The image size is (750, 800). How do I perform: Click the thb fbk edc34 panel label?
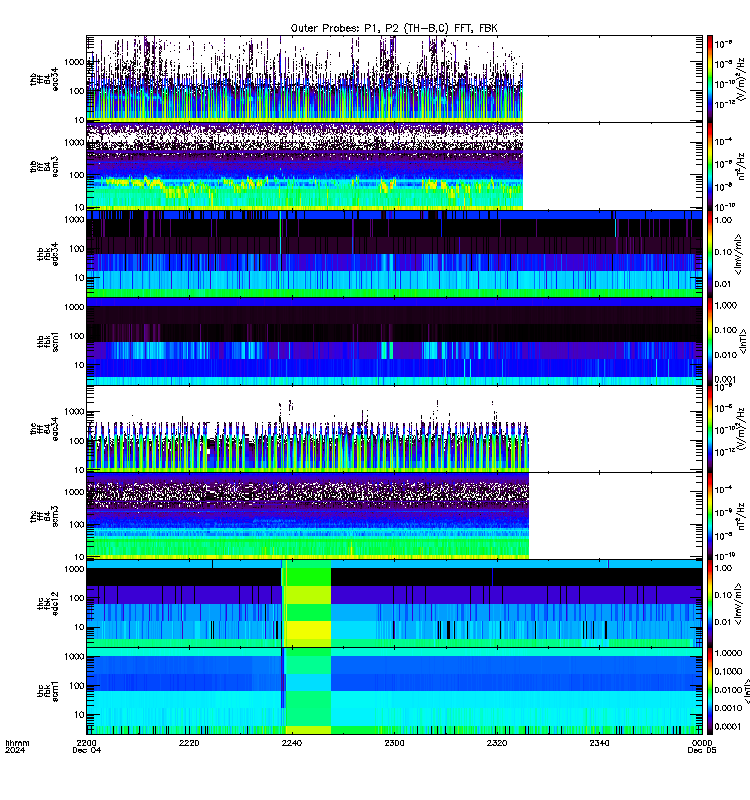click(48, 253)
